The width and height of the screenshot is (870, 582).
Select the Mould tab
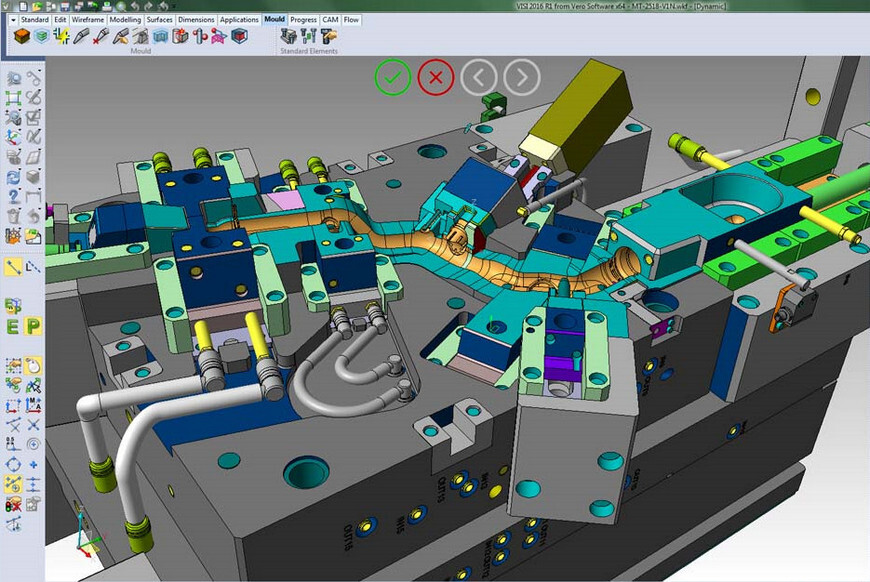pos(274,19)
